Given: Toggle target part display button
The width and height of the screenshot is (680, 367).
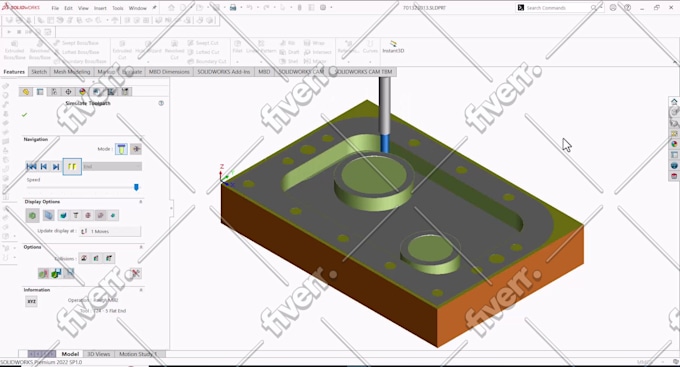Looking at the screenshot, I should pos(63,215).
